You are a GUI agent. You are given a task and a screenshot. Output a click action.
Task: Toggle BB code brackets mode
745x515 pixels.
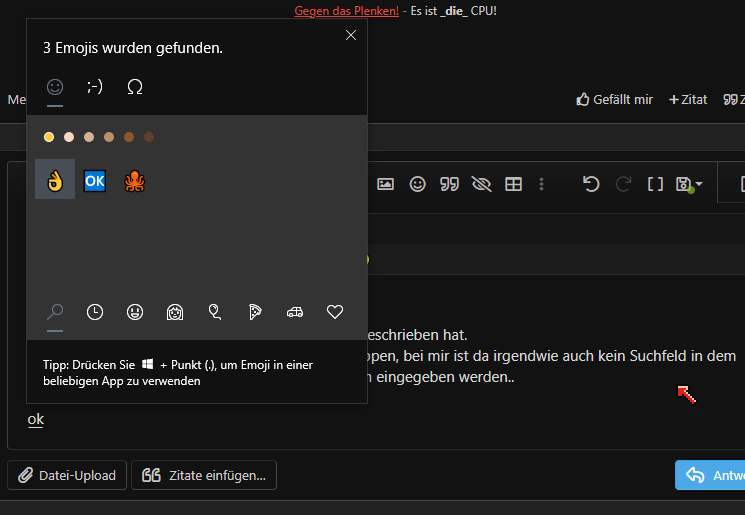pos(655,184)
